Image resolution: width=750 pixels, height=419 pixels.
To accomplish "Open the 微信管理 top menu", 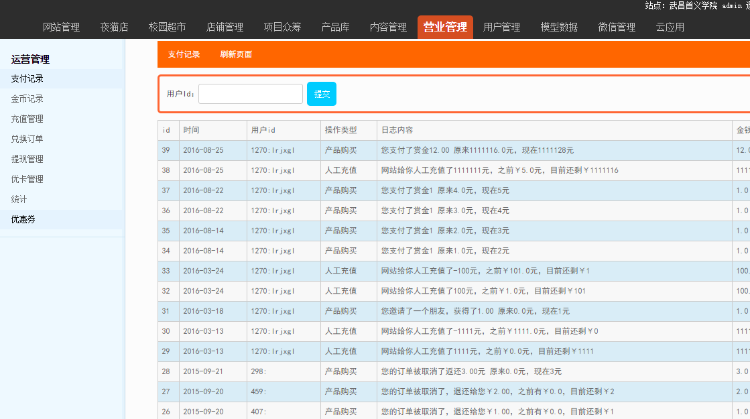I will (x=617, y=27).
